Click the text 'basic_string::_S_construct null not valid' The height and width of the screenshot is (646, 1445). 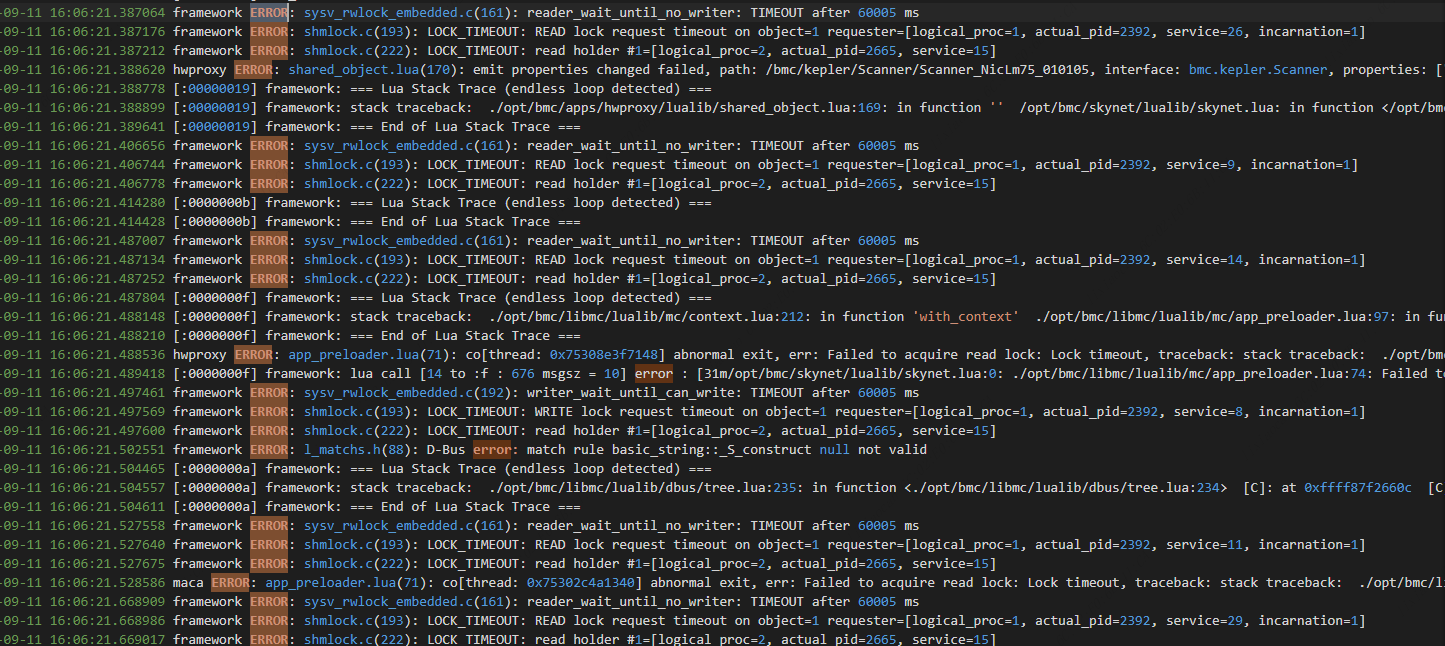tap(769, 450)
